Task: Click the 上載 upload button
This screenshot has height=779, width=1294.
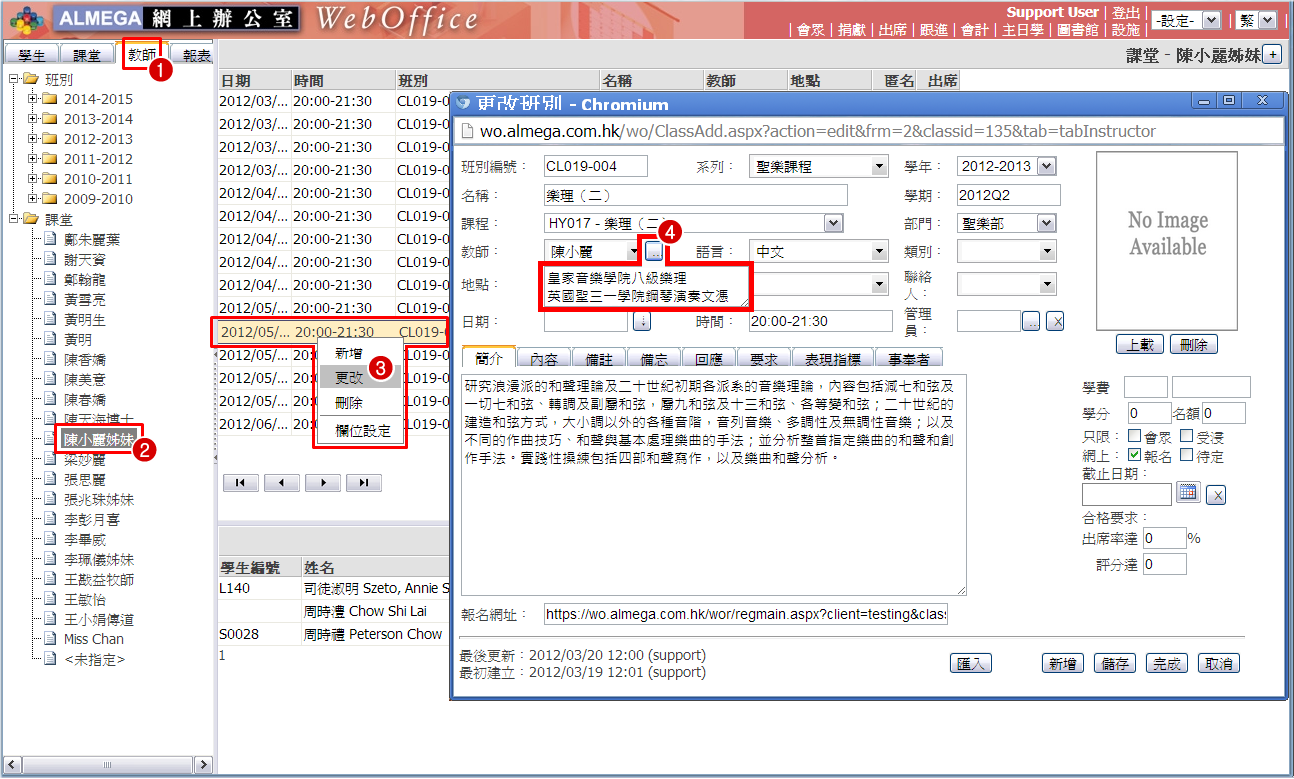Action: pyautogui.click(x=1139, y=344)
